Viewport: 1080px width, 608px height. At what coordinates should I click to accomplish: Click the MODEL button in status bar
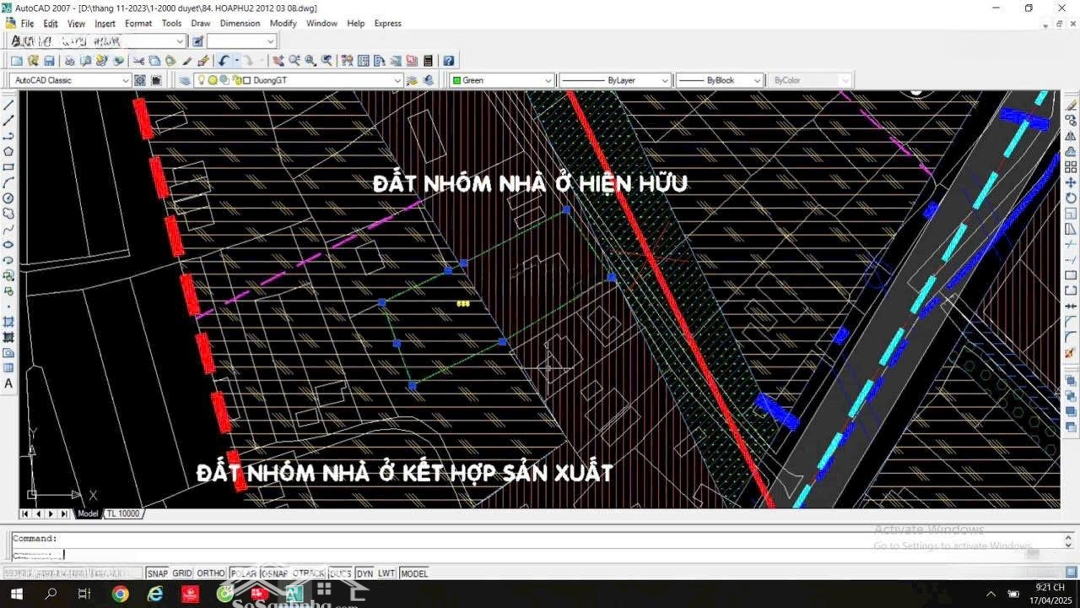(x=414, y=573)
